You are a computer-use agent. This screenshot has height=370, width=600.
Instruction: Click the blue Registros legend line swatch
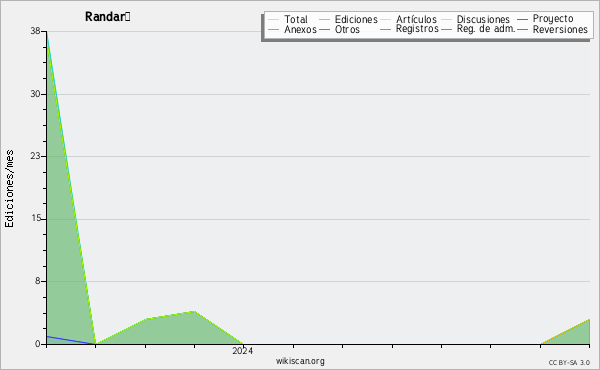click(386, 29)
